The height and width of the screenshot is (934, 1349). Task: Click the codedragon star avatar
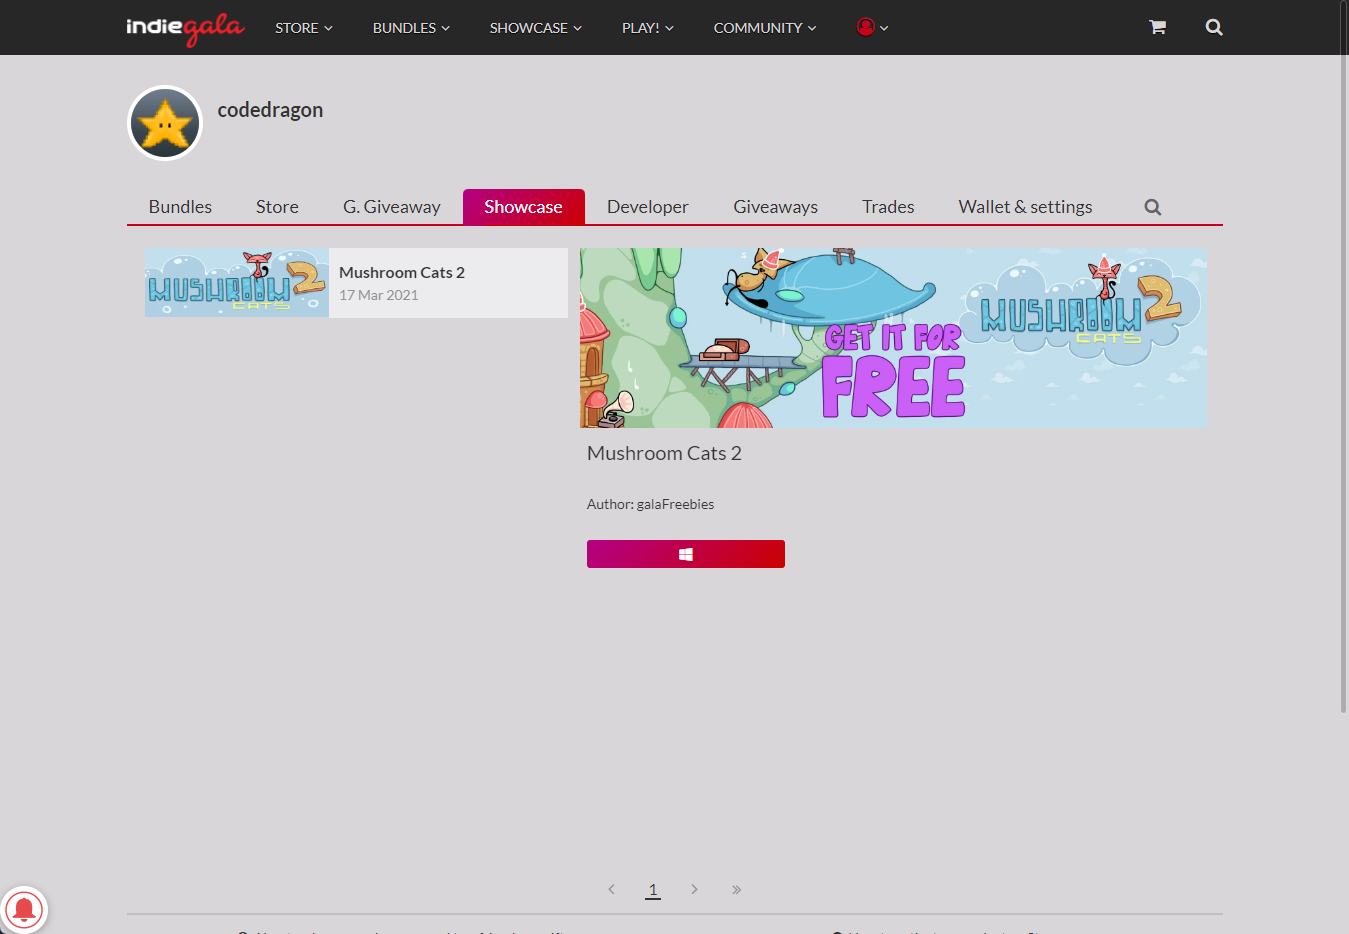coord(165,123)
